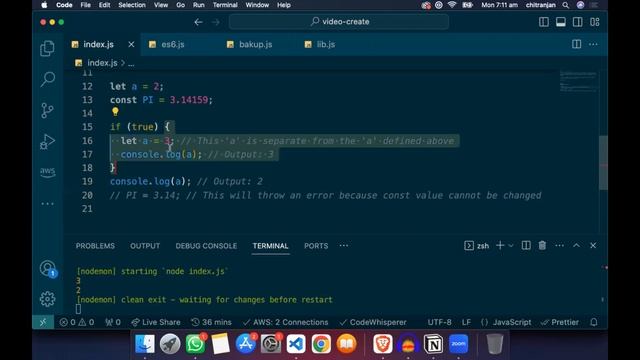
Task: Select the TERMINAL panel tab
Action: (x=270, y=246)
